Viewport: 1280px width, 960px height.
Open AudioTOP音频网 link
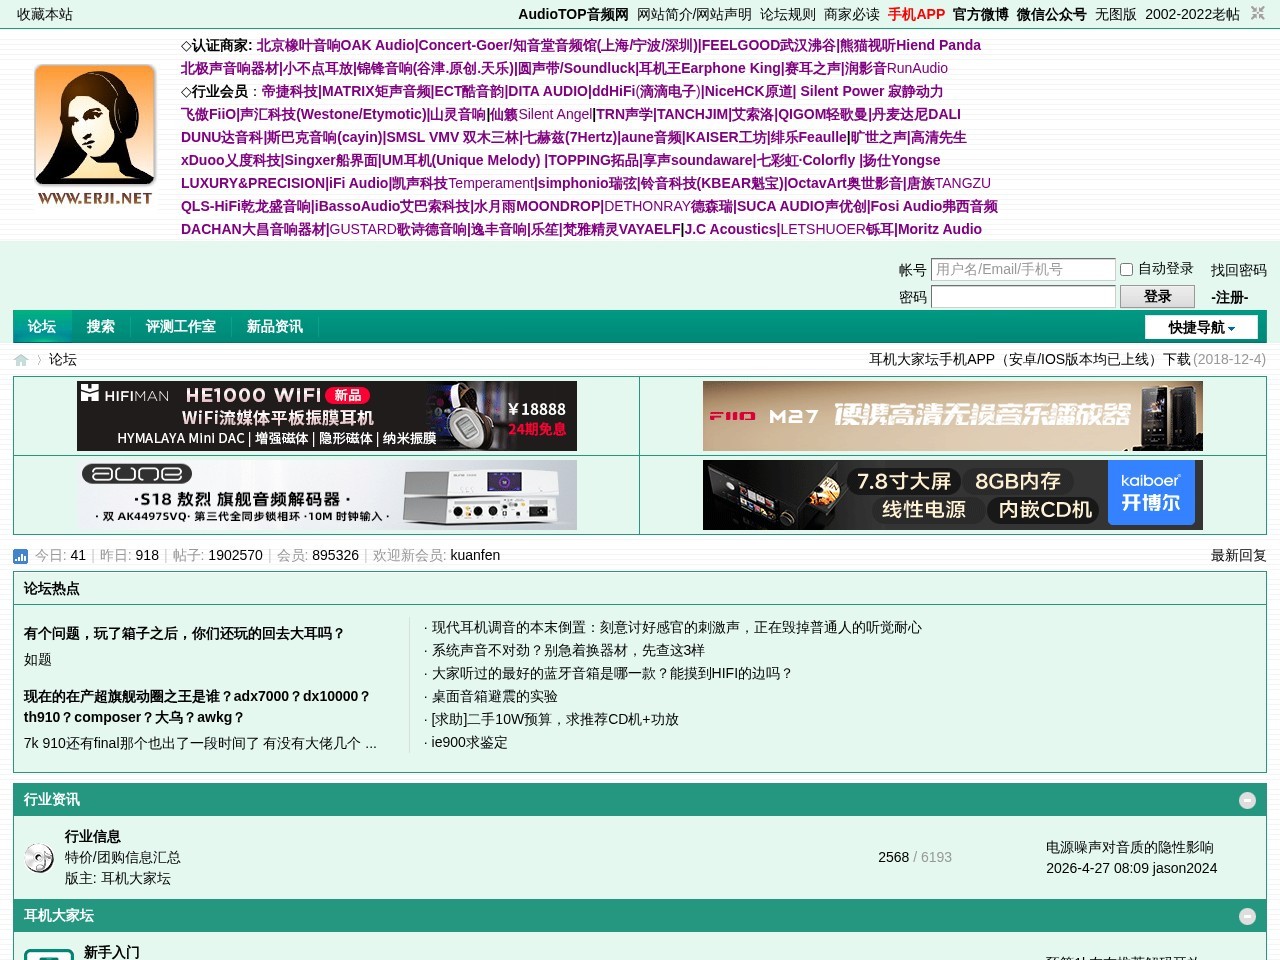573,14
